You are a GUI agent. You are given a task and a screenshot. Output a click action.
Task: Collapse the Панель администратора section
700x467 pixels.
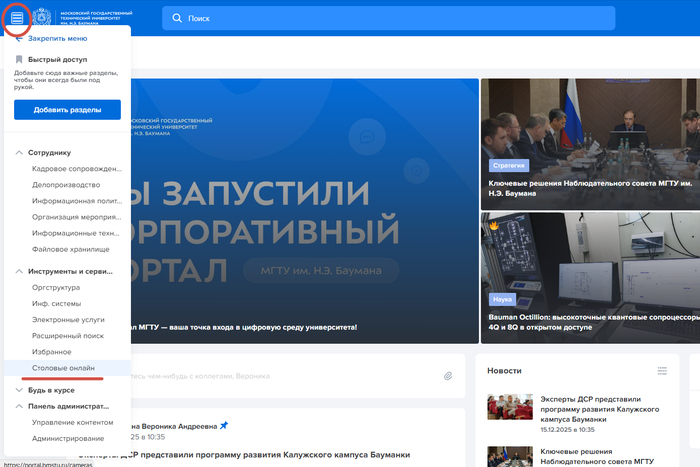coord(19,406)
